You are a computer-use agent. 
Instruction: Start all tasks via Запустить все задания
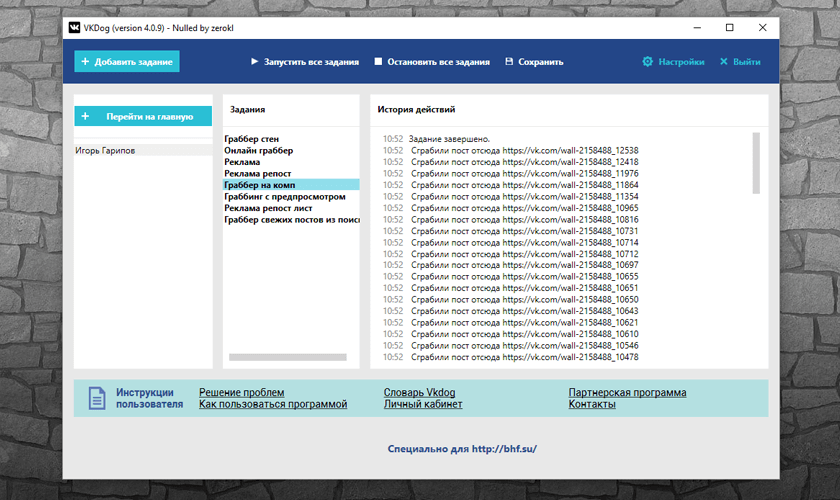click(305, 62)
